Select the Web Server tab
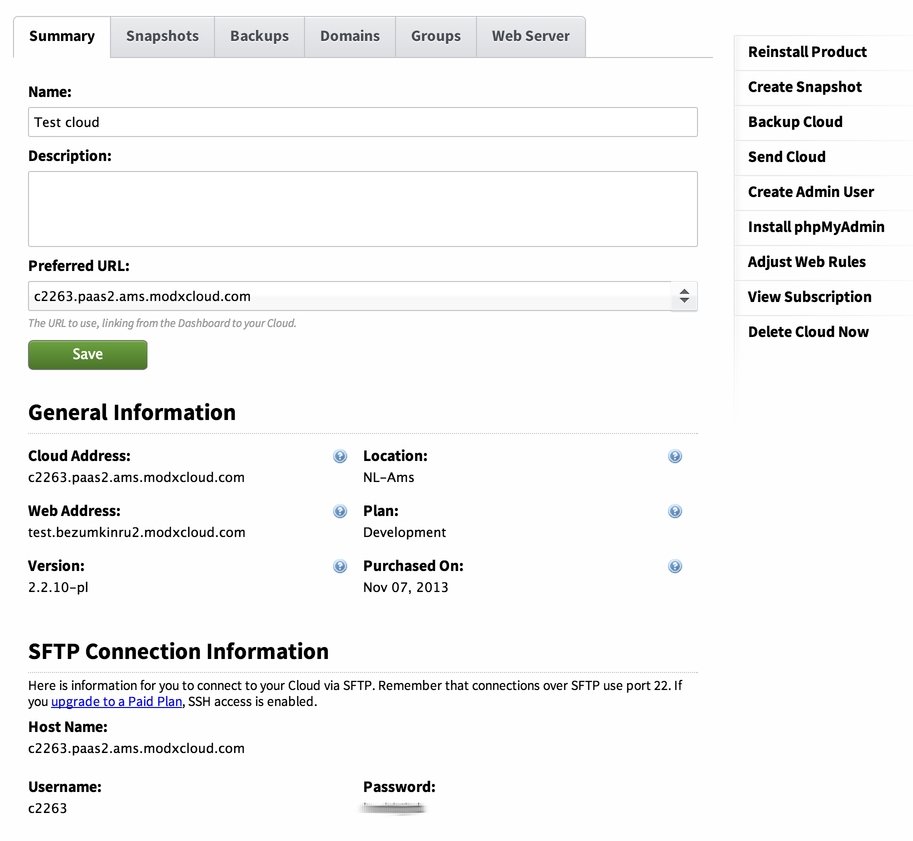Viewport: 913px width, 841px height. tap(530, 36)
